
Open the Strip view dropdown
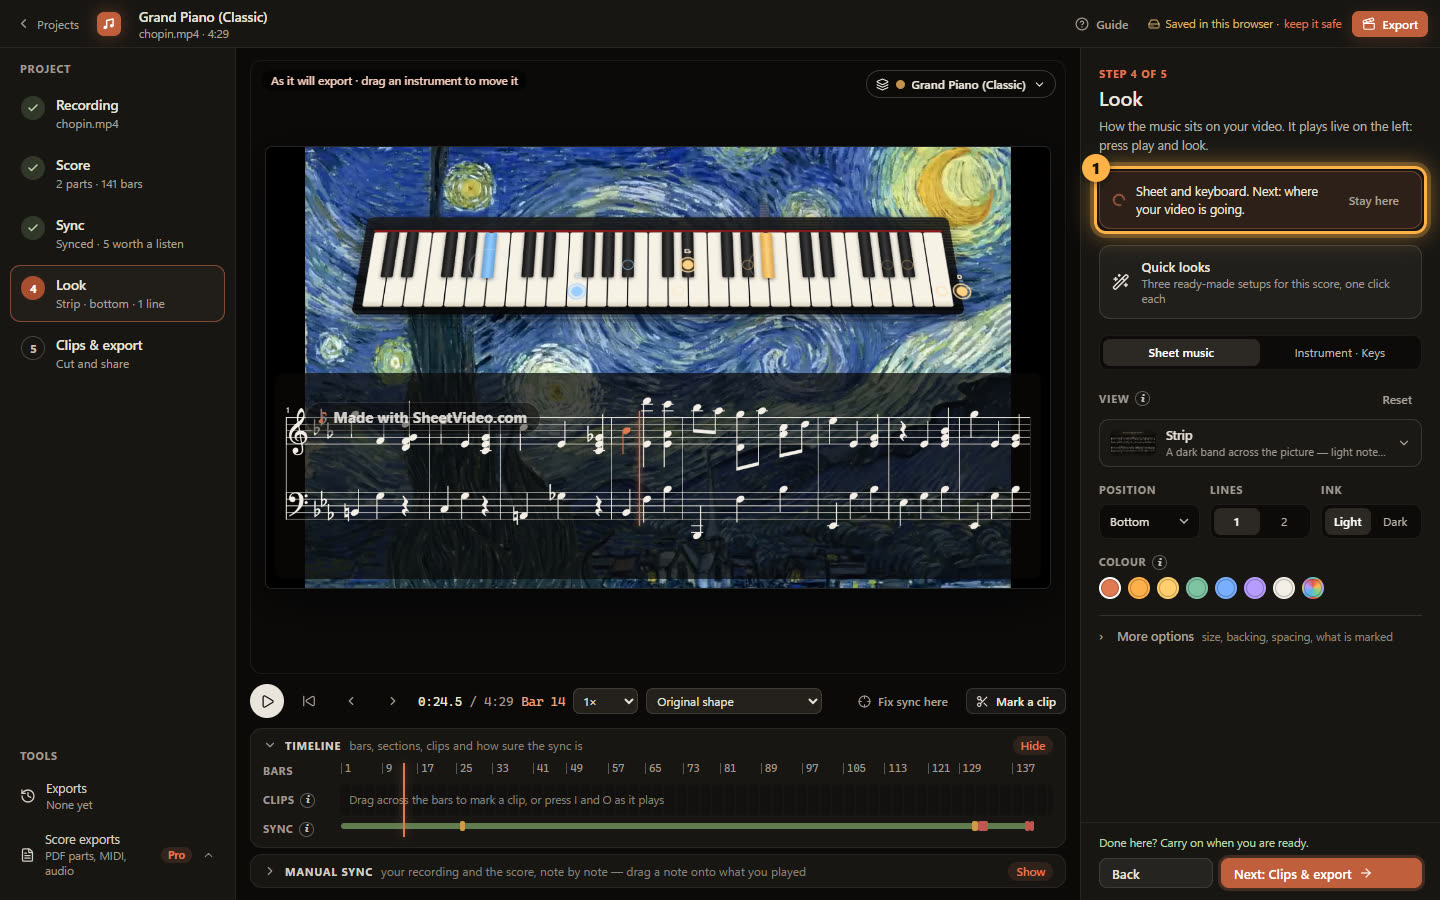click(x=1260, y=443)
